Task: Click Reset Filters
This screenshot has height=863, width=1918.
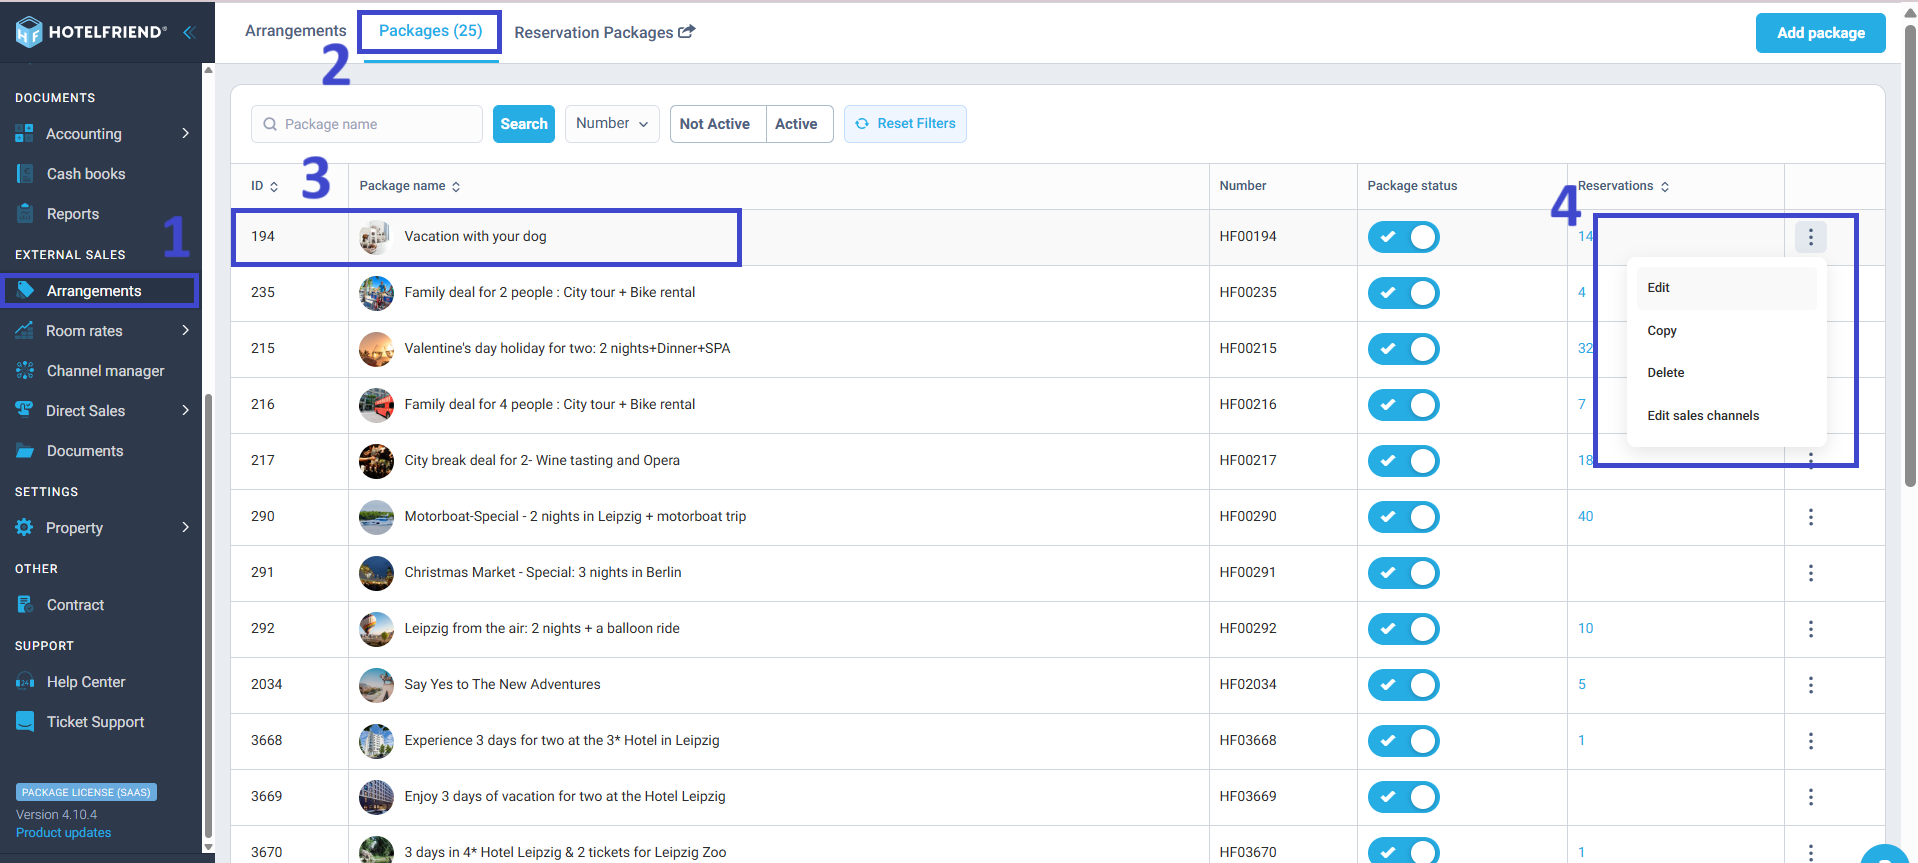Action: pos(905,124)
